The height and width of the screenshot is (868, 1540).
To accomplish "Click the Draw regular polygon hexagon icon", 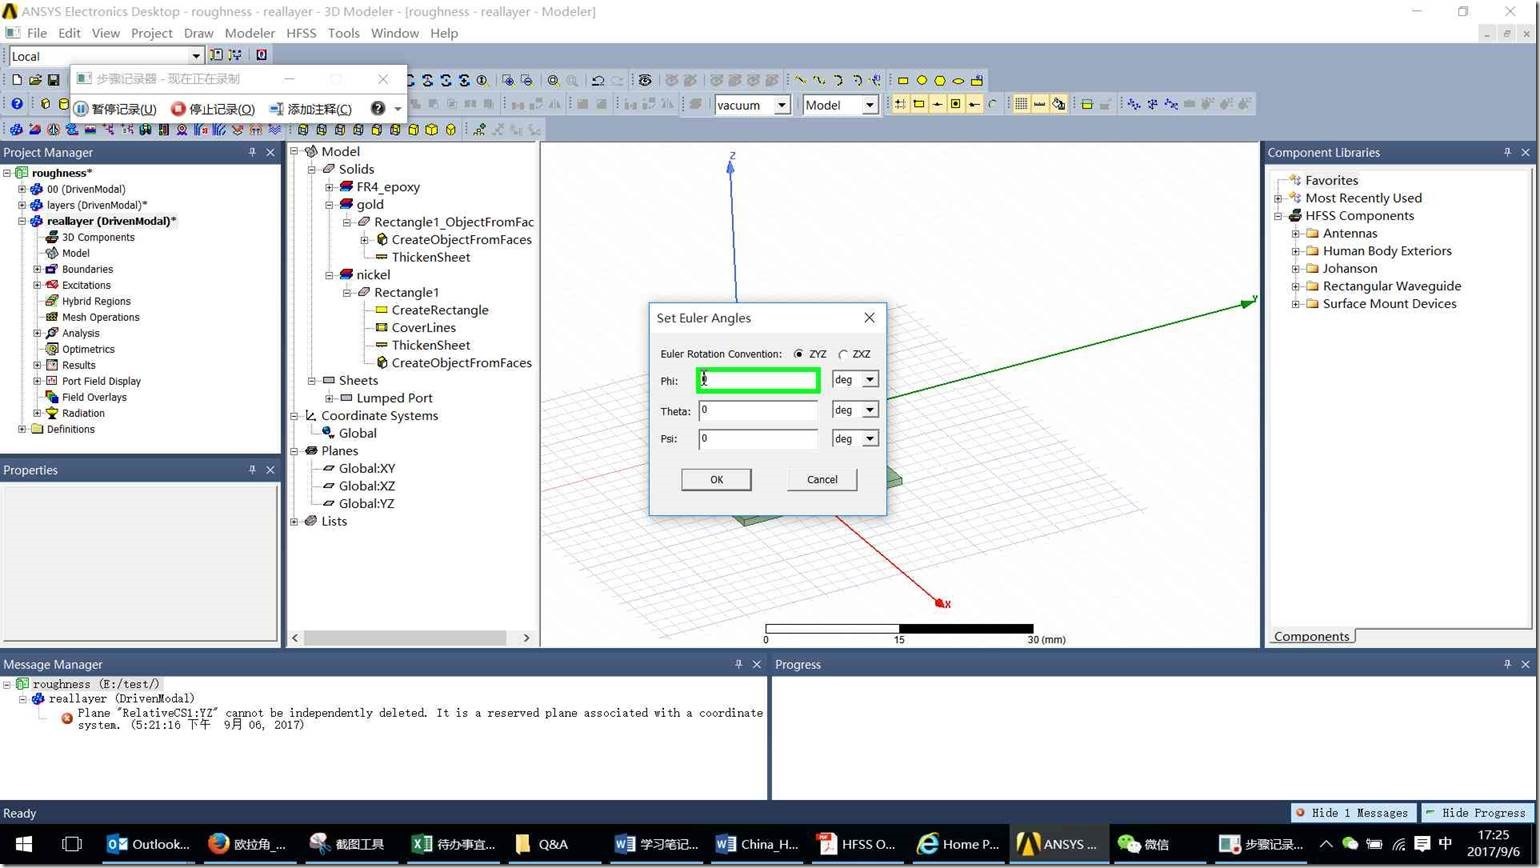I will pos(940,80).
